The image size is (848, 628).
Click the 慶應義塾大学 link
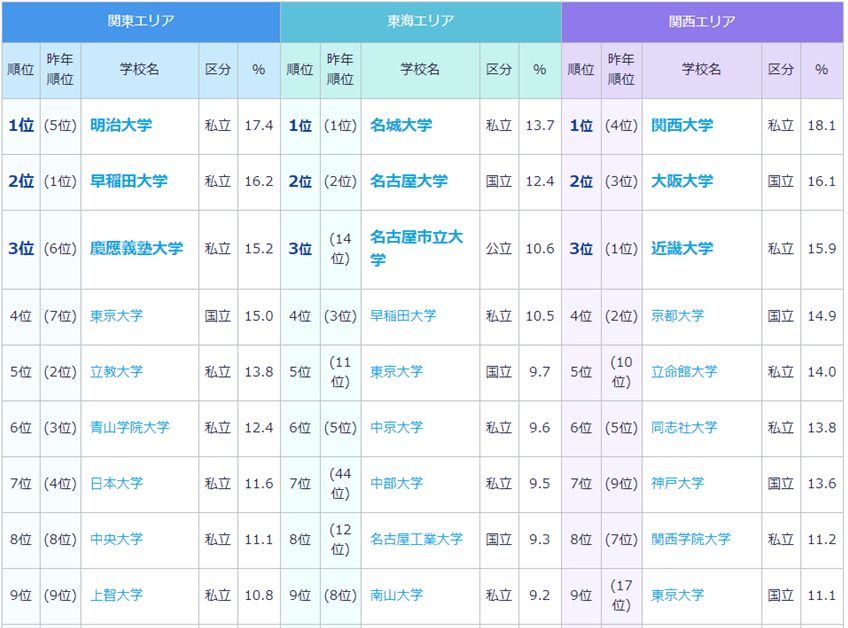136,248
